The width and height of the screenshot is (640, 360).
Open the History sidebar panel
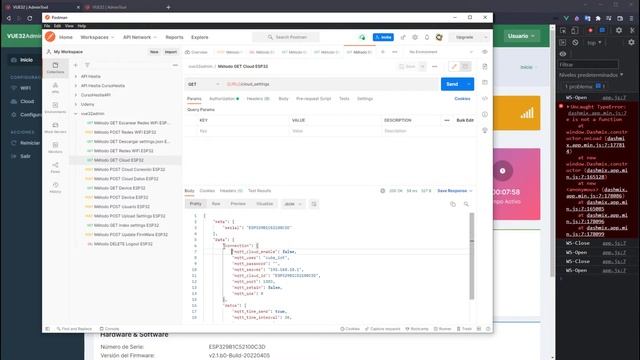click(55, 187)
